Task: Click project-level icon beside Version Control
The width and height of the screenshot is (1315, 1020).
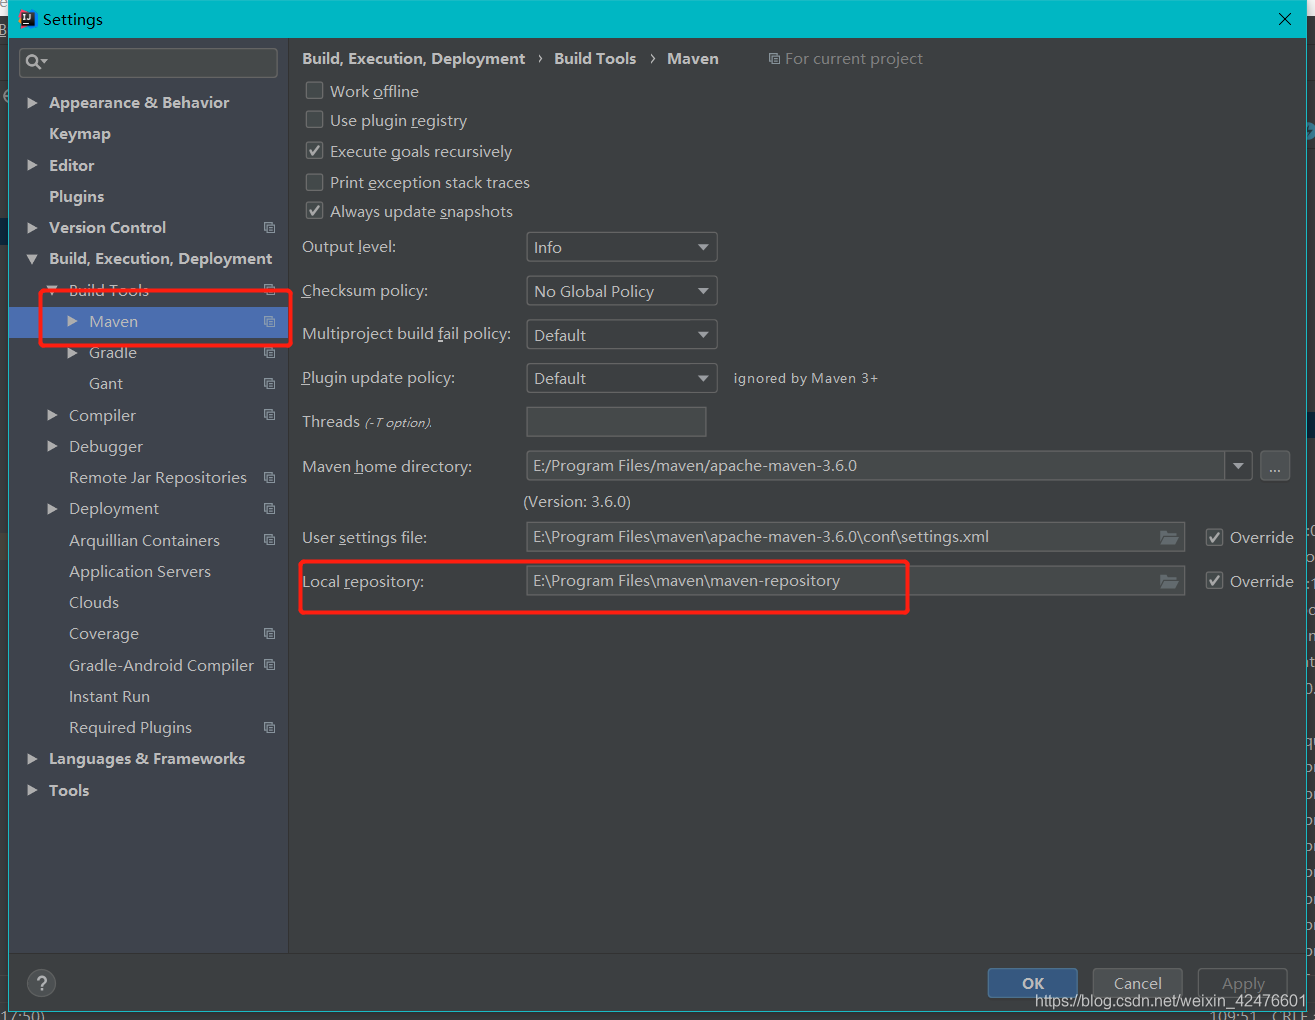Action: point(269,228)
